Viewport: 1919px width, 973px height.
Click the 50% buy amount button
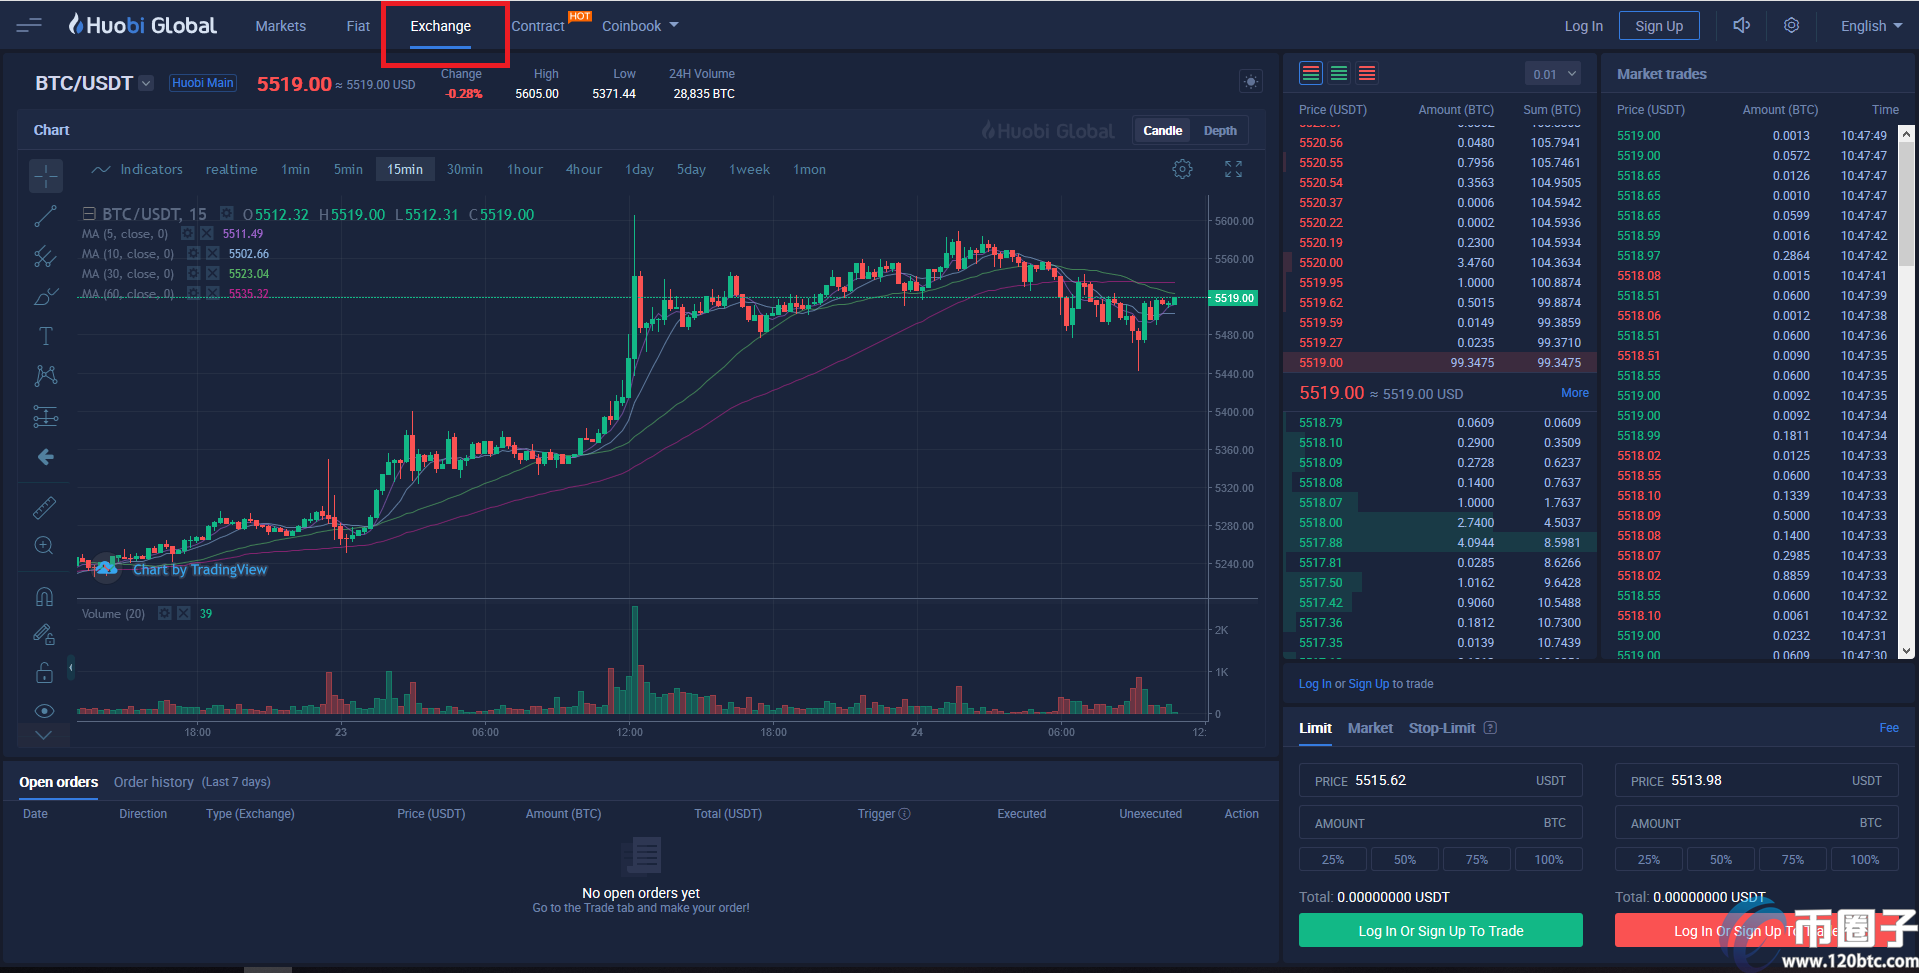[x=1404, y=860]
